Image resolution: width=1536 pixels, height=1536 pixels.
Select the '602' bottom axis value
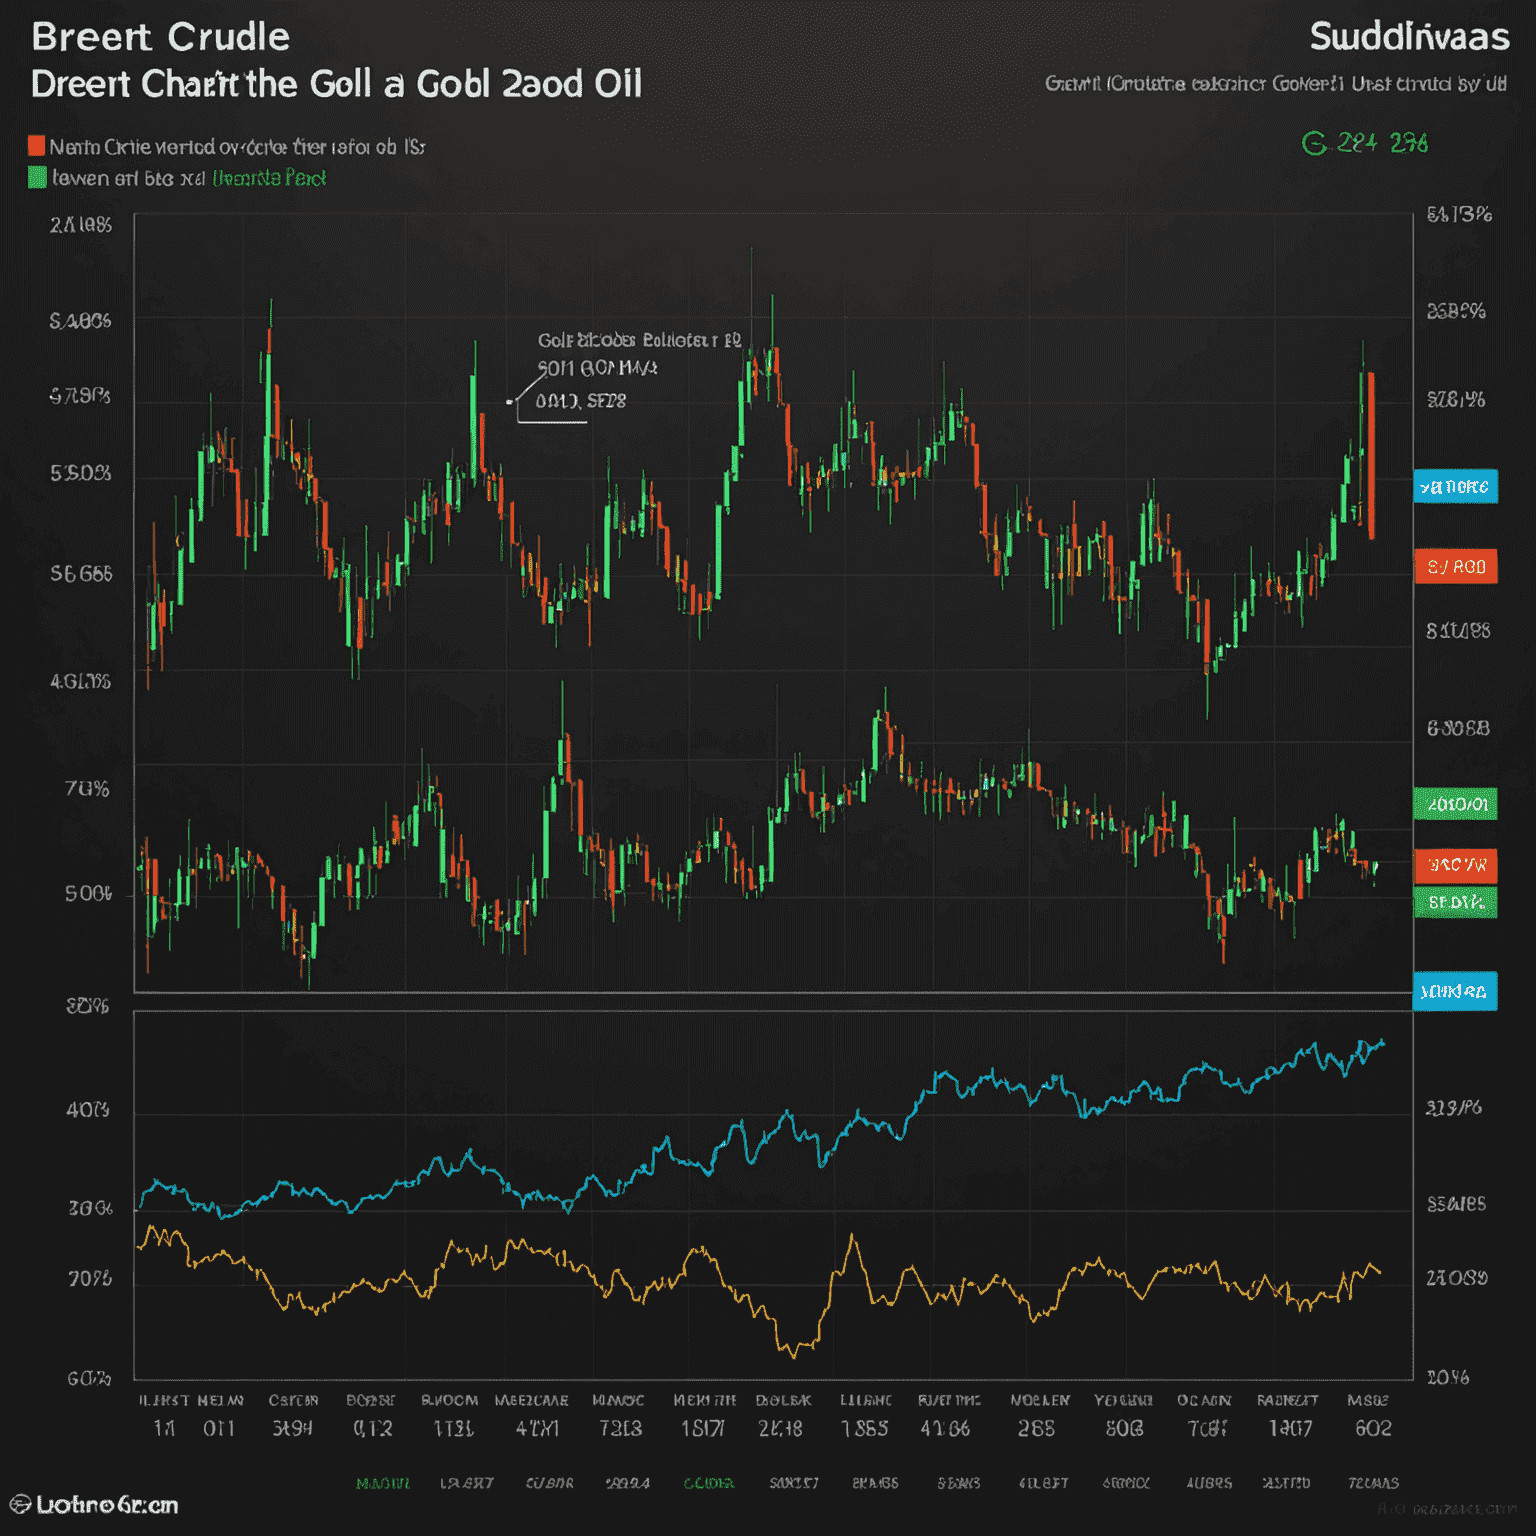[1373, 1428]
